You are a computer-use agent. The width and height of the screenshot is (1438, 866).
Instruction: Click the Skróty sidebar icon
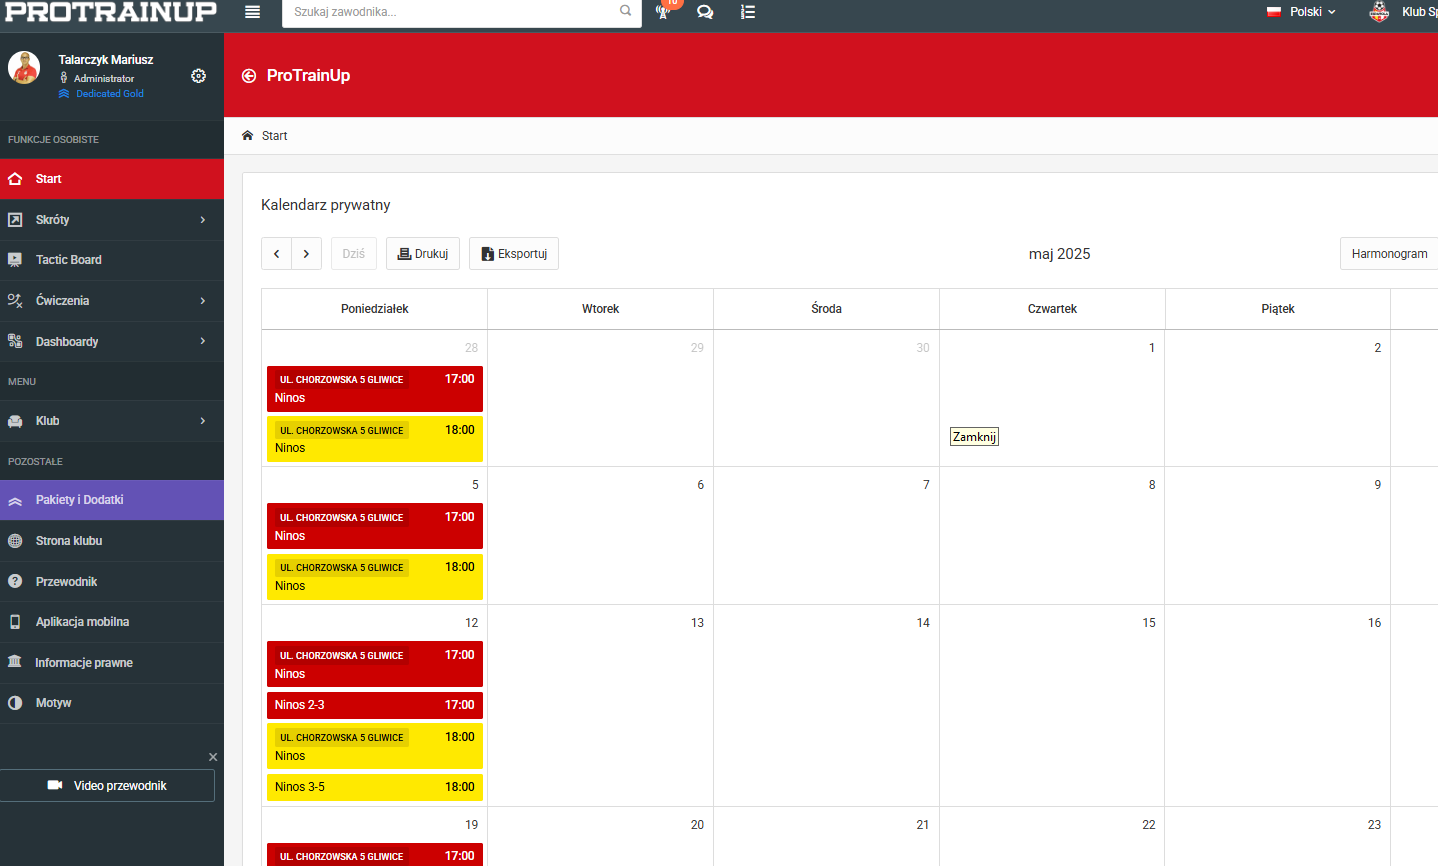tap(15, 219)
